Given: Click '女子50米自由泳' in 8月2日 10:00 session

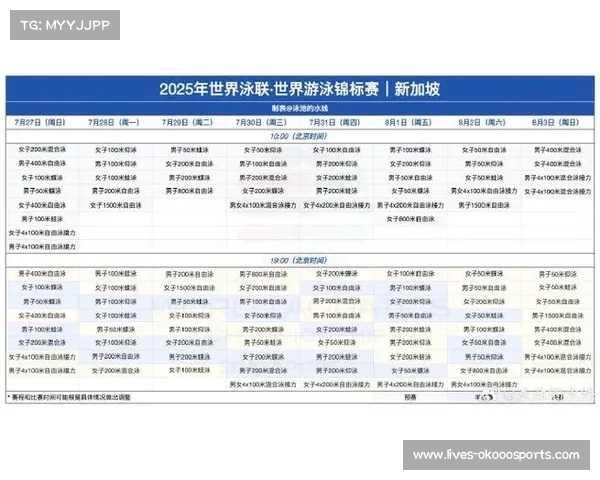Looking at the screenshot, I should tap(484, 150).
